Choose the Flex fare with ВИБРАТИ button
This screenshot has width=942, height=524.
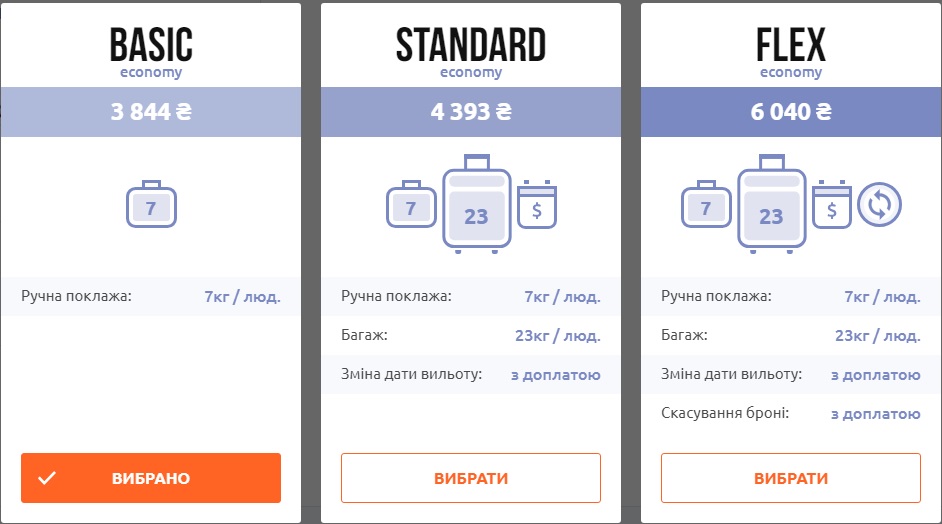tap(791, 478)
